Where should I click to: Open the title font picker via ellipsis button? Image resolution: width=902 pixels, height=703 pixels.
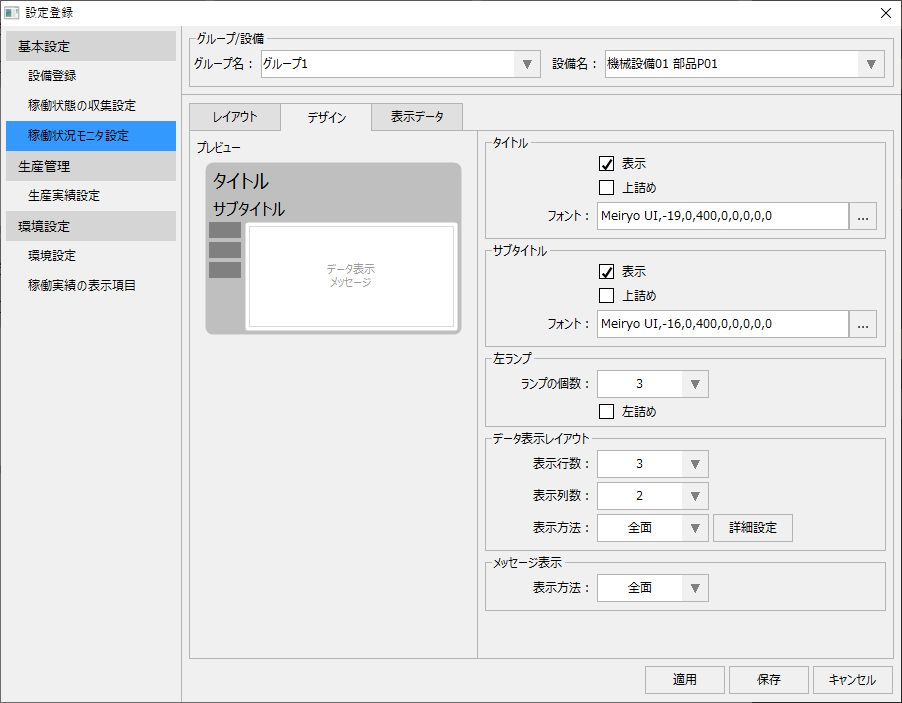tap(862, 214)
